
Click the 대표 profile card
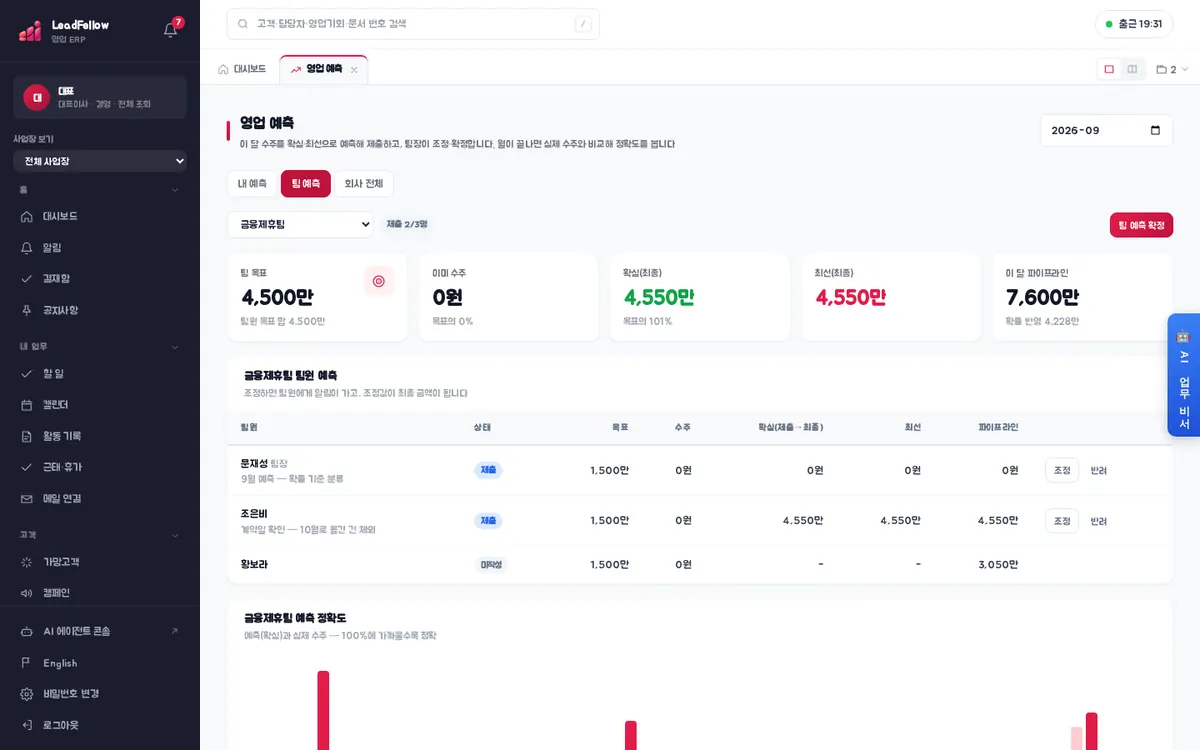pyautogui.click(x=100, y=97)
